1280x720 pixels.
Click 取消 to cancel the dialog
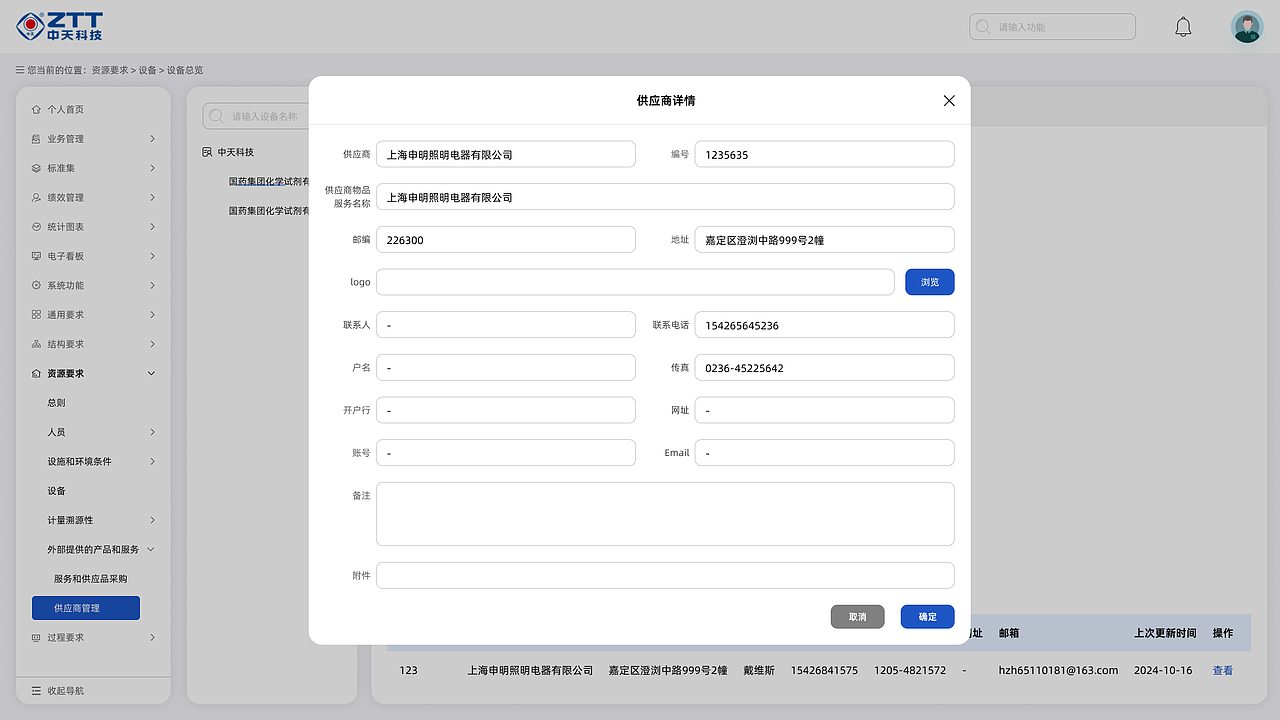[857, 616]
